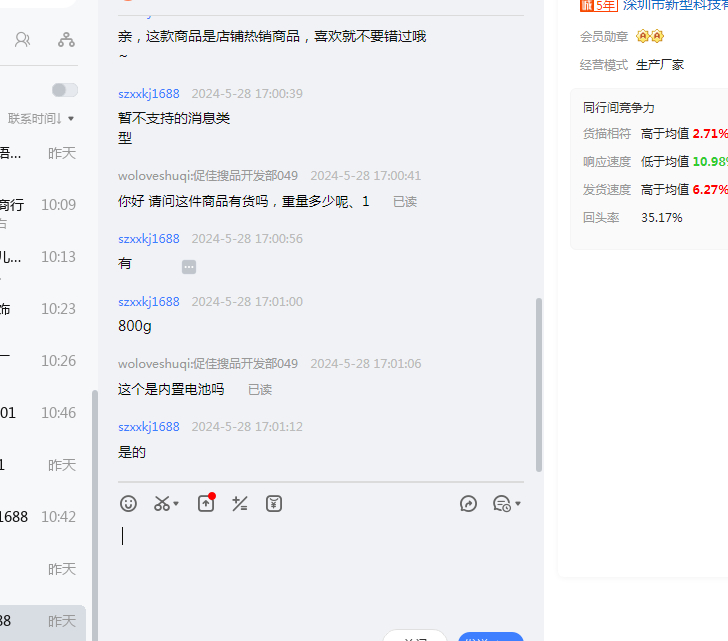
Task: Click the file upload icon with red dot
Action: tap(205, 504)
